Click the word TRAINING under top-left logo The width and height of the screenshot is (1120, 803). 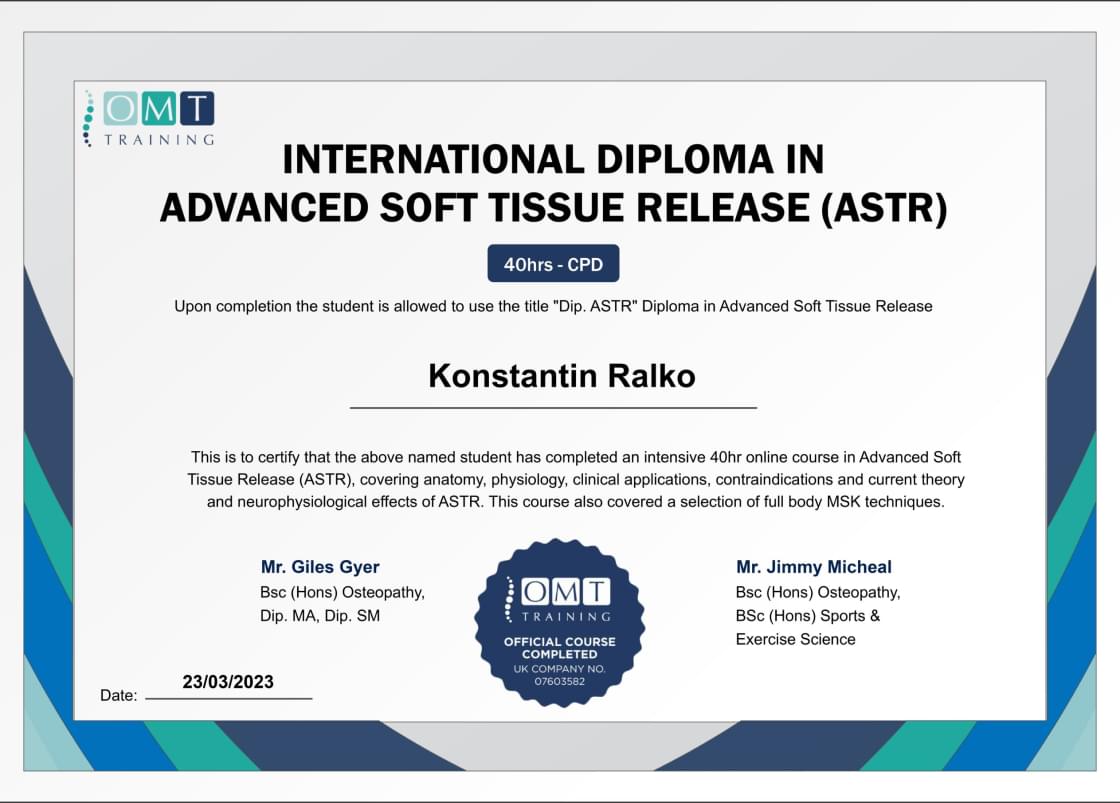tap(159, 140)
